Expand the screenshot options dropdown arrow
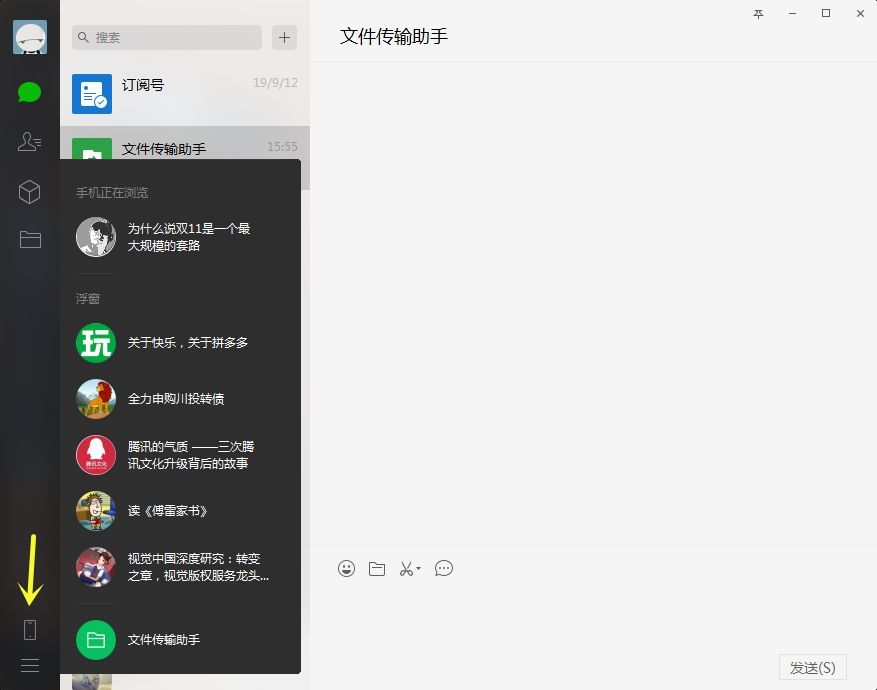877x690 pixels. [x=418, y=569]
